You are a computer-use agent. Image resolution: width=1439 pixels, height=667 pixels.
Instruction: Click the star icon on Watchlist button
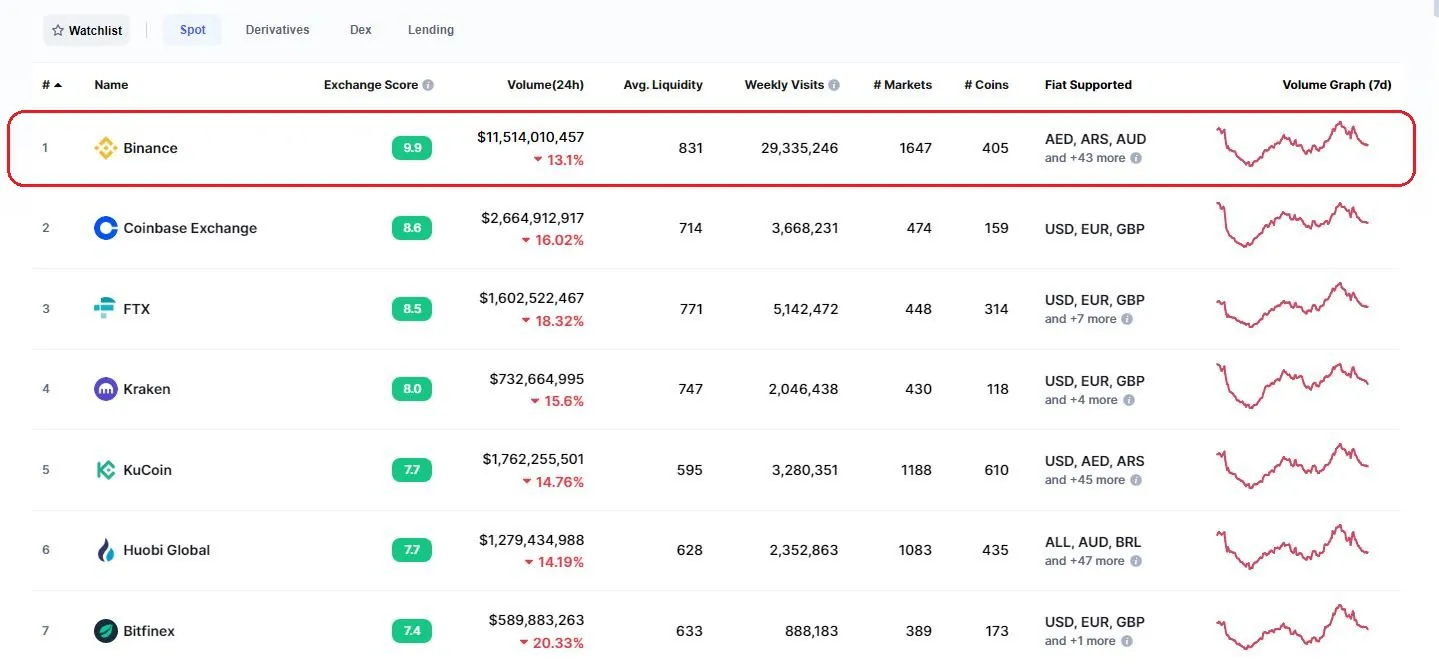click(58, 31)
